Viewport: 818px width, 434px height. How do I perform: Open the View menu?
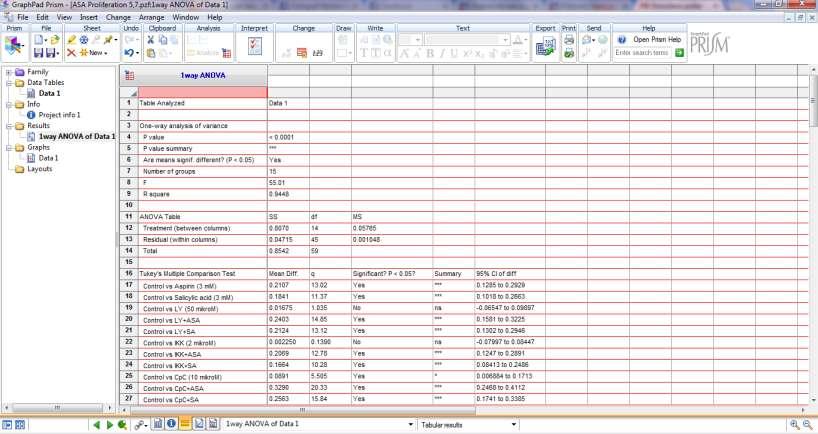(64, 17)
